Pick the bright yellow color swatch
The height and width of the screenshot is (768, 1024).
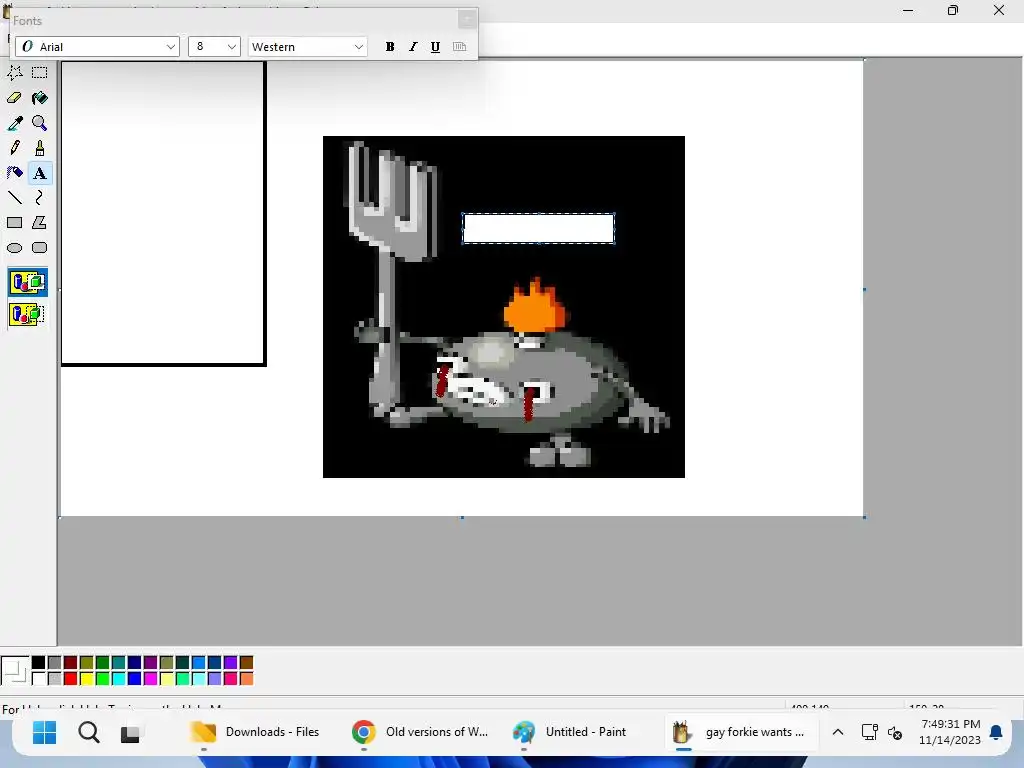click(86, 679)
